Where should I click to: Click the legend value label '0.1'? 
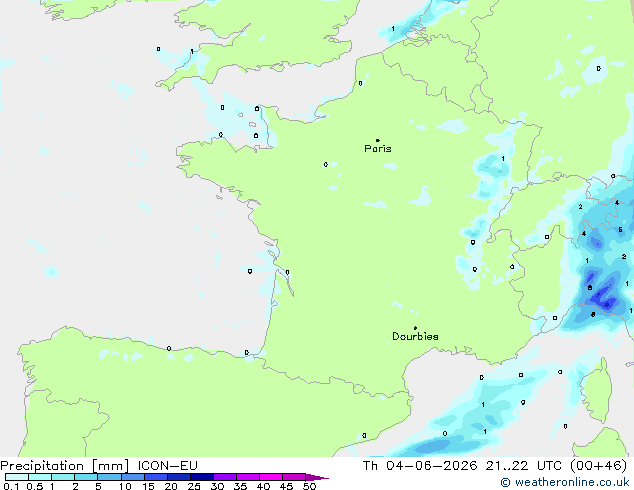(11, 486)
